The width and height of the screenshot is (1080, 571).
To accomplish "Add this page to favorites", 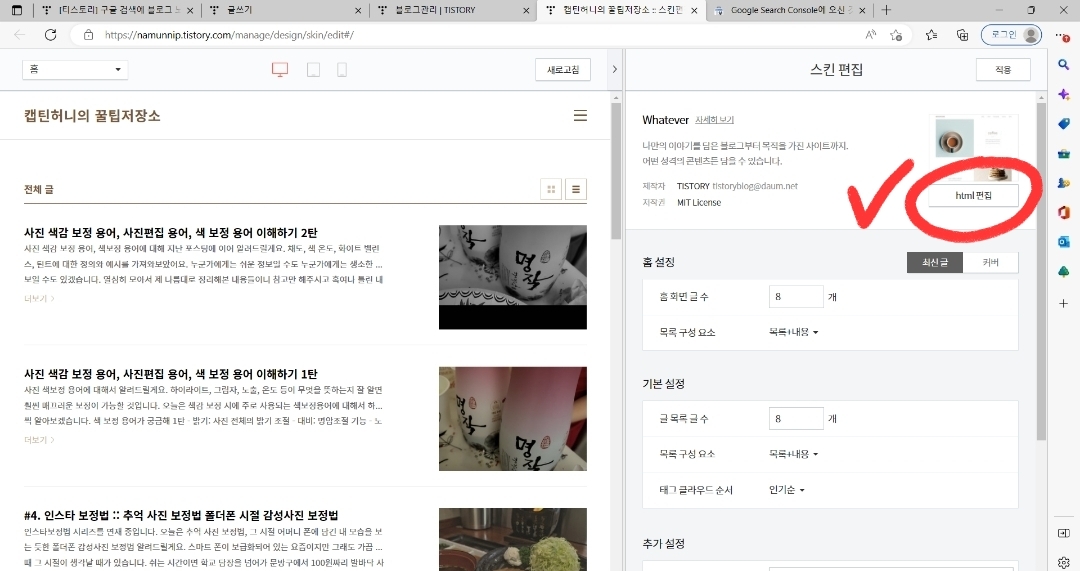I will [x=896, y=34].
